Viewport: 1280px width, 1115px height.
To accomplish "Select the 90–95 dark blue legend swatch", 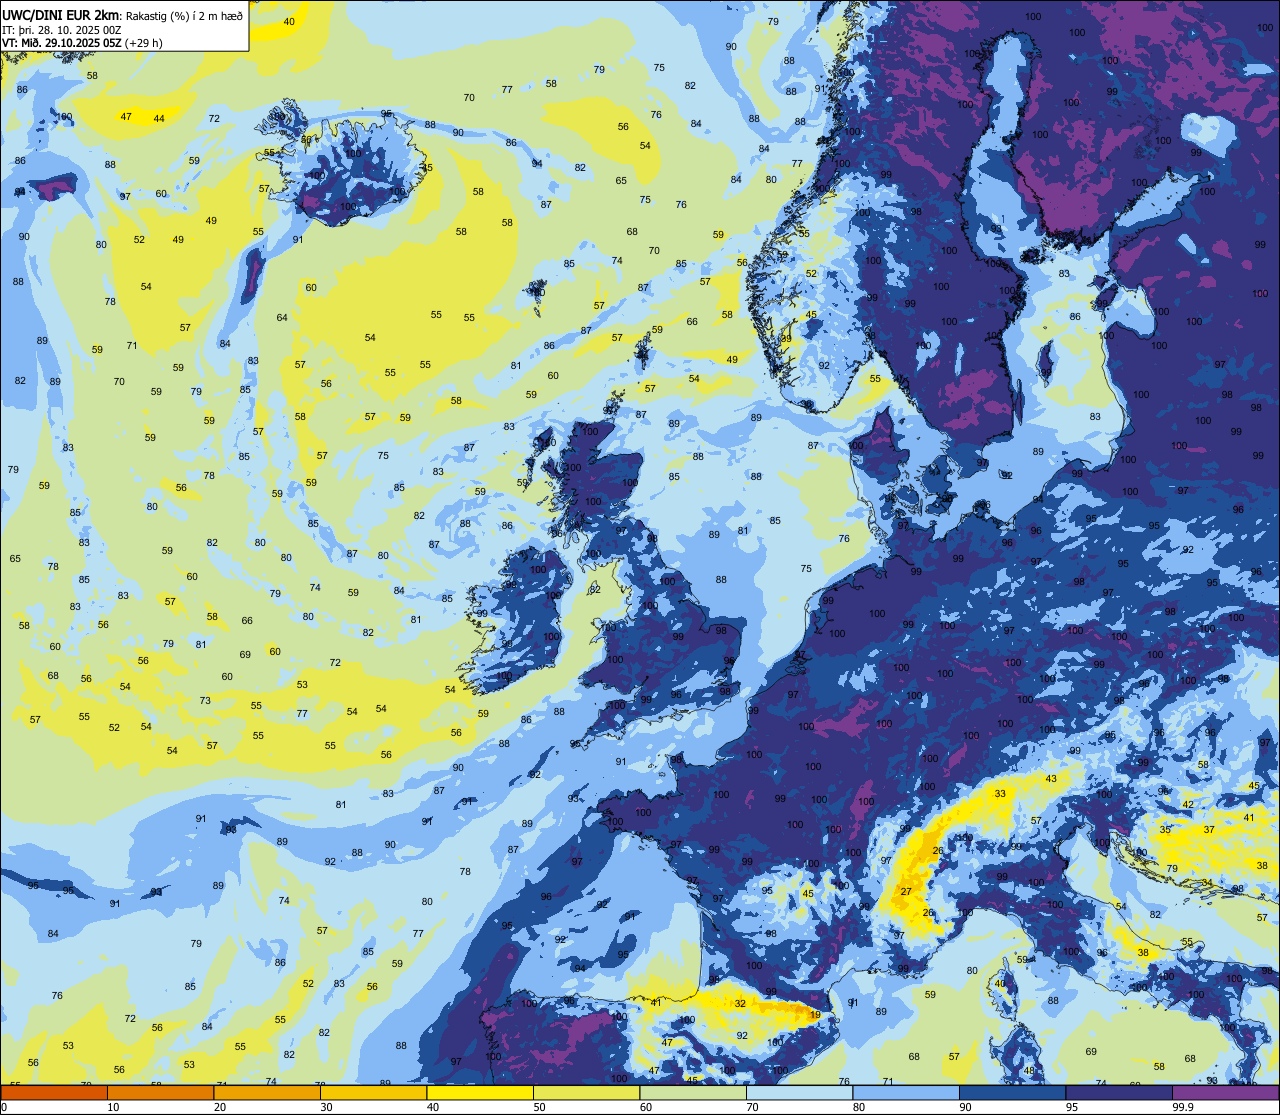I will [1012, 1092].
